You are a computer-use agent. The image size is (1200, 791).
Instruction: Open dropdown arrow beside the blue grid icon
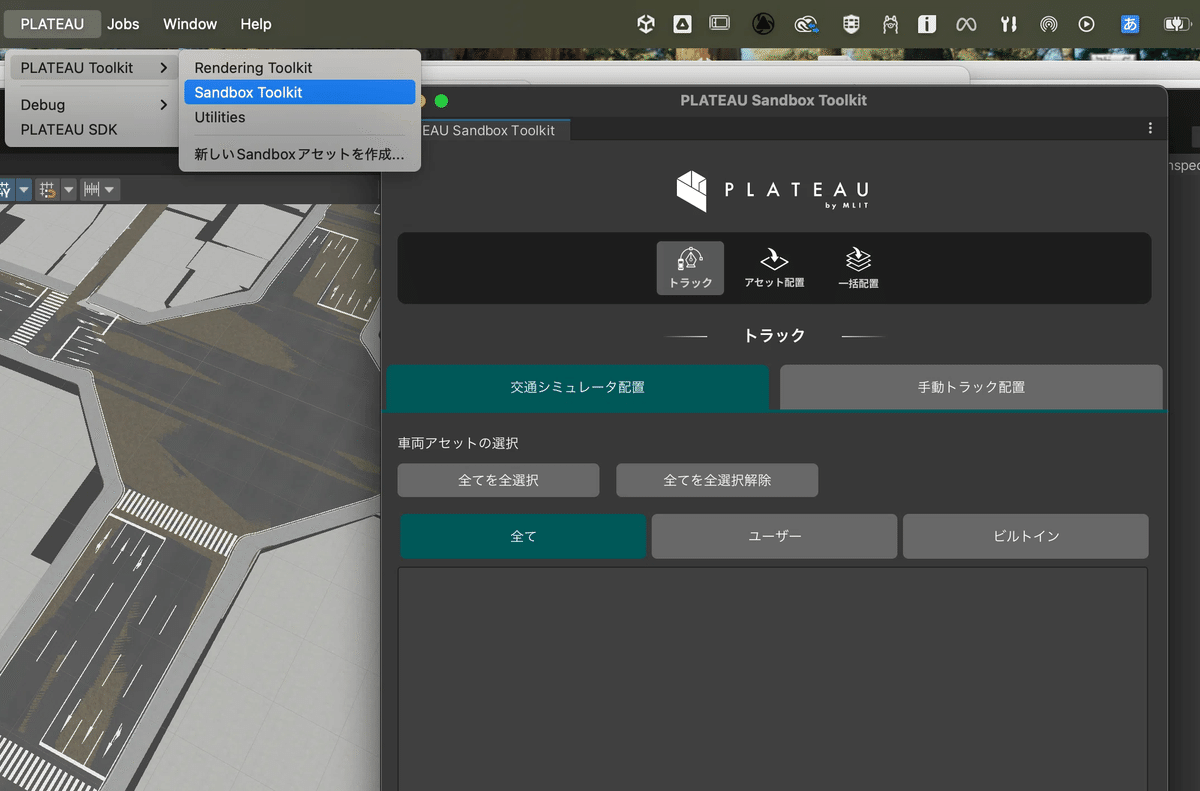[25, 189]
